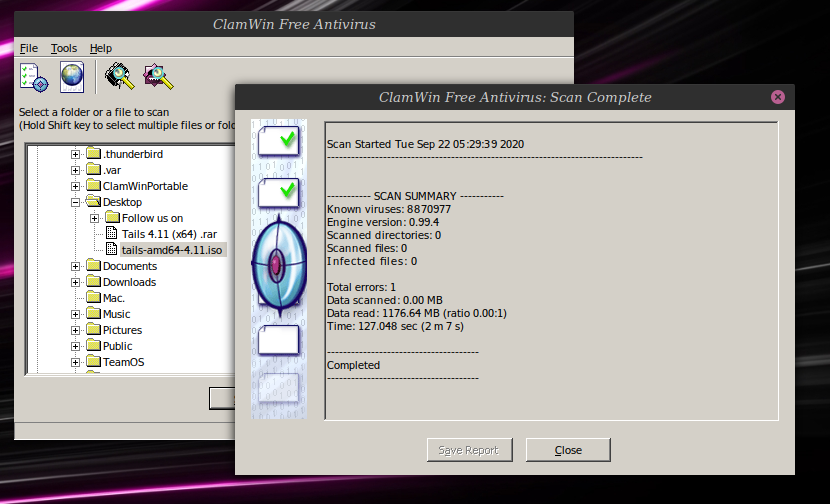Click the TeamOS folder icon
The height and width of the screenshot is (504, 830).
tap(93, 362)
